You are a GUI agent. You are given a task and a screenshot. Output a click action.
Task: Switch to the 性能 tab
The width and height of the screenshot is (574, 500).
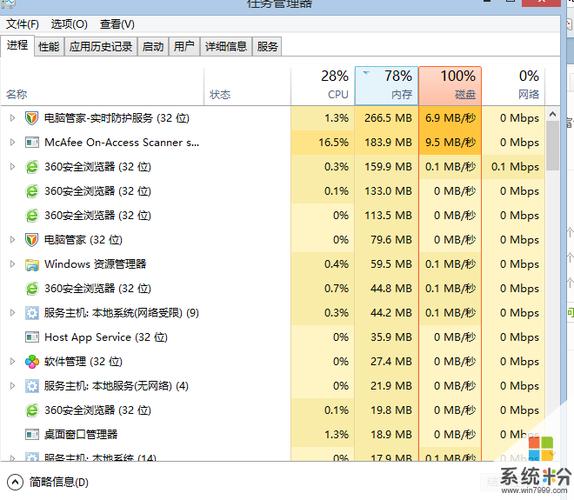pyautogui.click(x=49, y=46)
